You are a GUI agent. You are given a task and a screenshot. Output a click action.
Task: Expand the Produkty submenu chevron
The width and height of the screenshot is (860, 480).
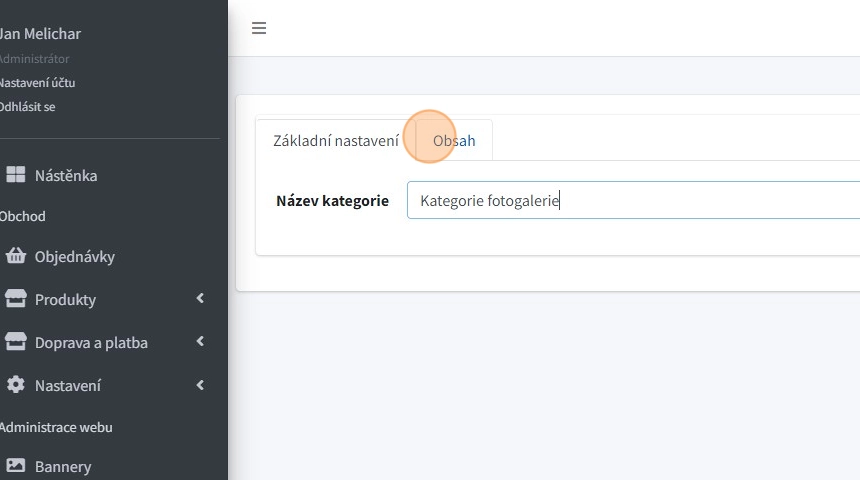point(200,299)
